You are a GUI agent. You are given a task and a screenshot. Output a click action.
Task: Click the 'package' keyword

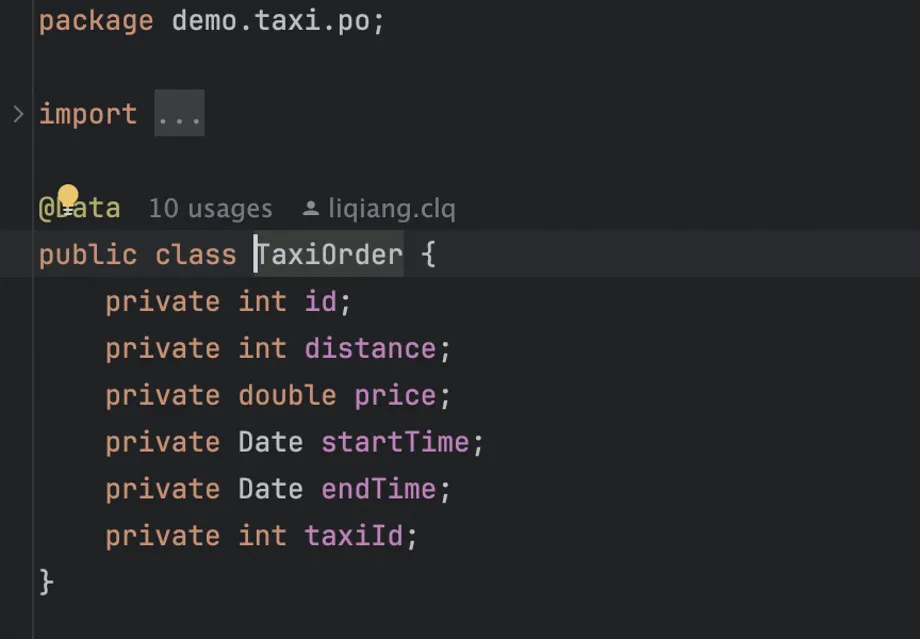[x=96, y=22]
